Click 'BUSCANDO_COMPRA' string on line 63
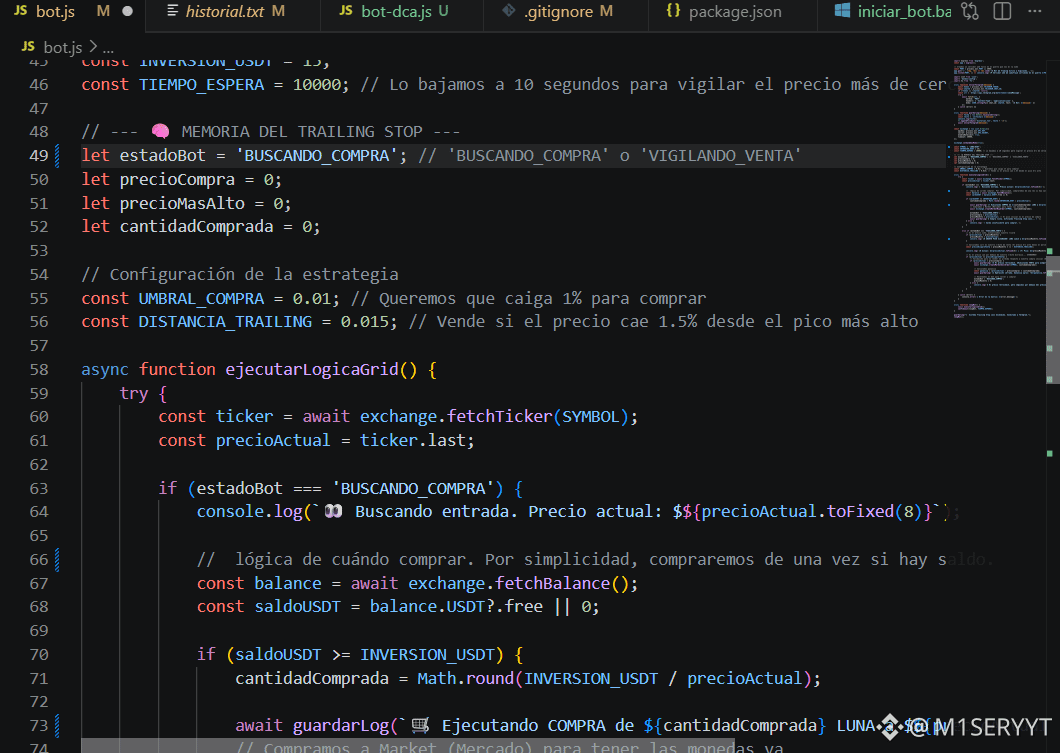The width and height of the screenshot is (1060, 753). click(x=412, y=488)
